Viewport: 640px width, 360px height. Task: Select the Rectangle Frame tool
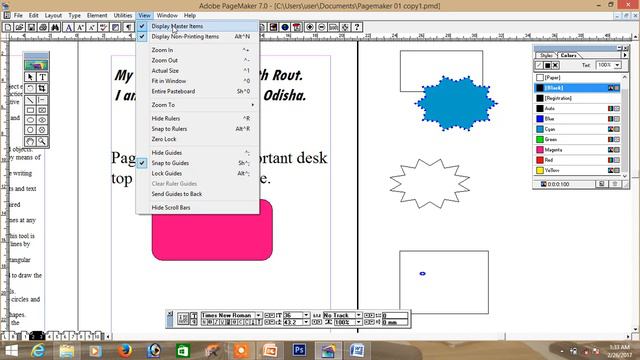click(42, 110)
